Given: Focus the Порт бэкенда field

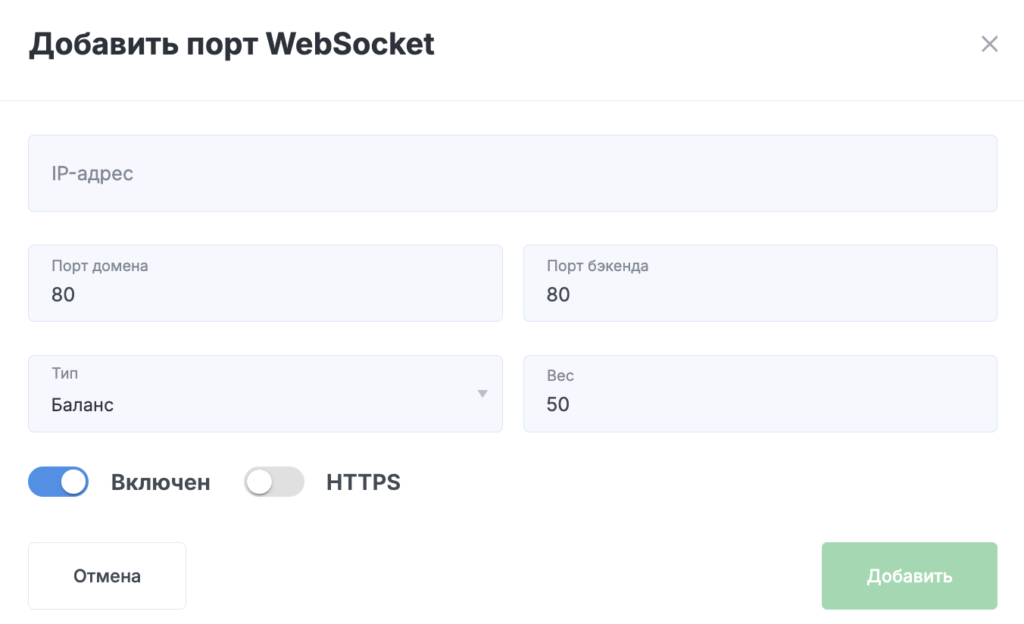Looking at the screenshot, I should pyautogui.click(x=760, y=295).
